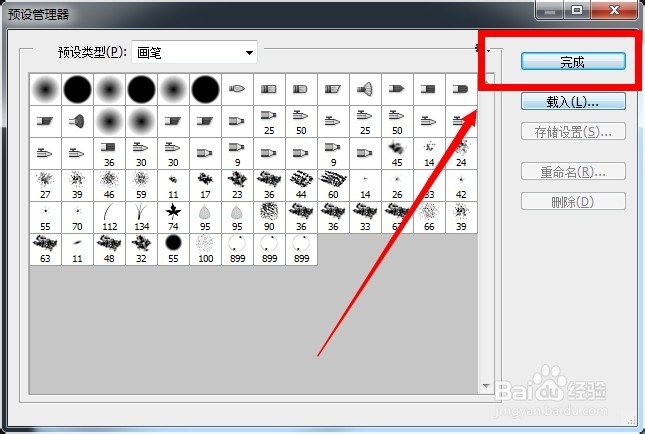Select the square tip brush 36 in third row
Viewport: 645px width, 434px height.
point(109,153)
